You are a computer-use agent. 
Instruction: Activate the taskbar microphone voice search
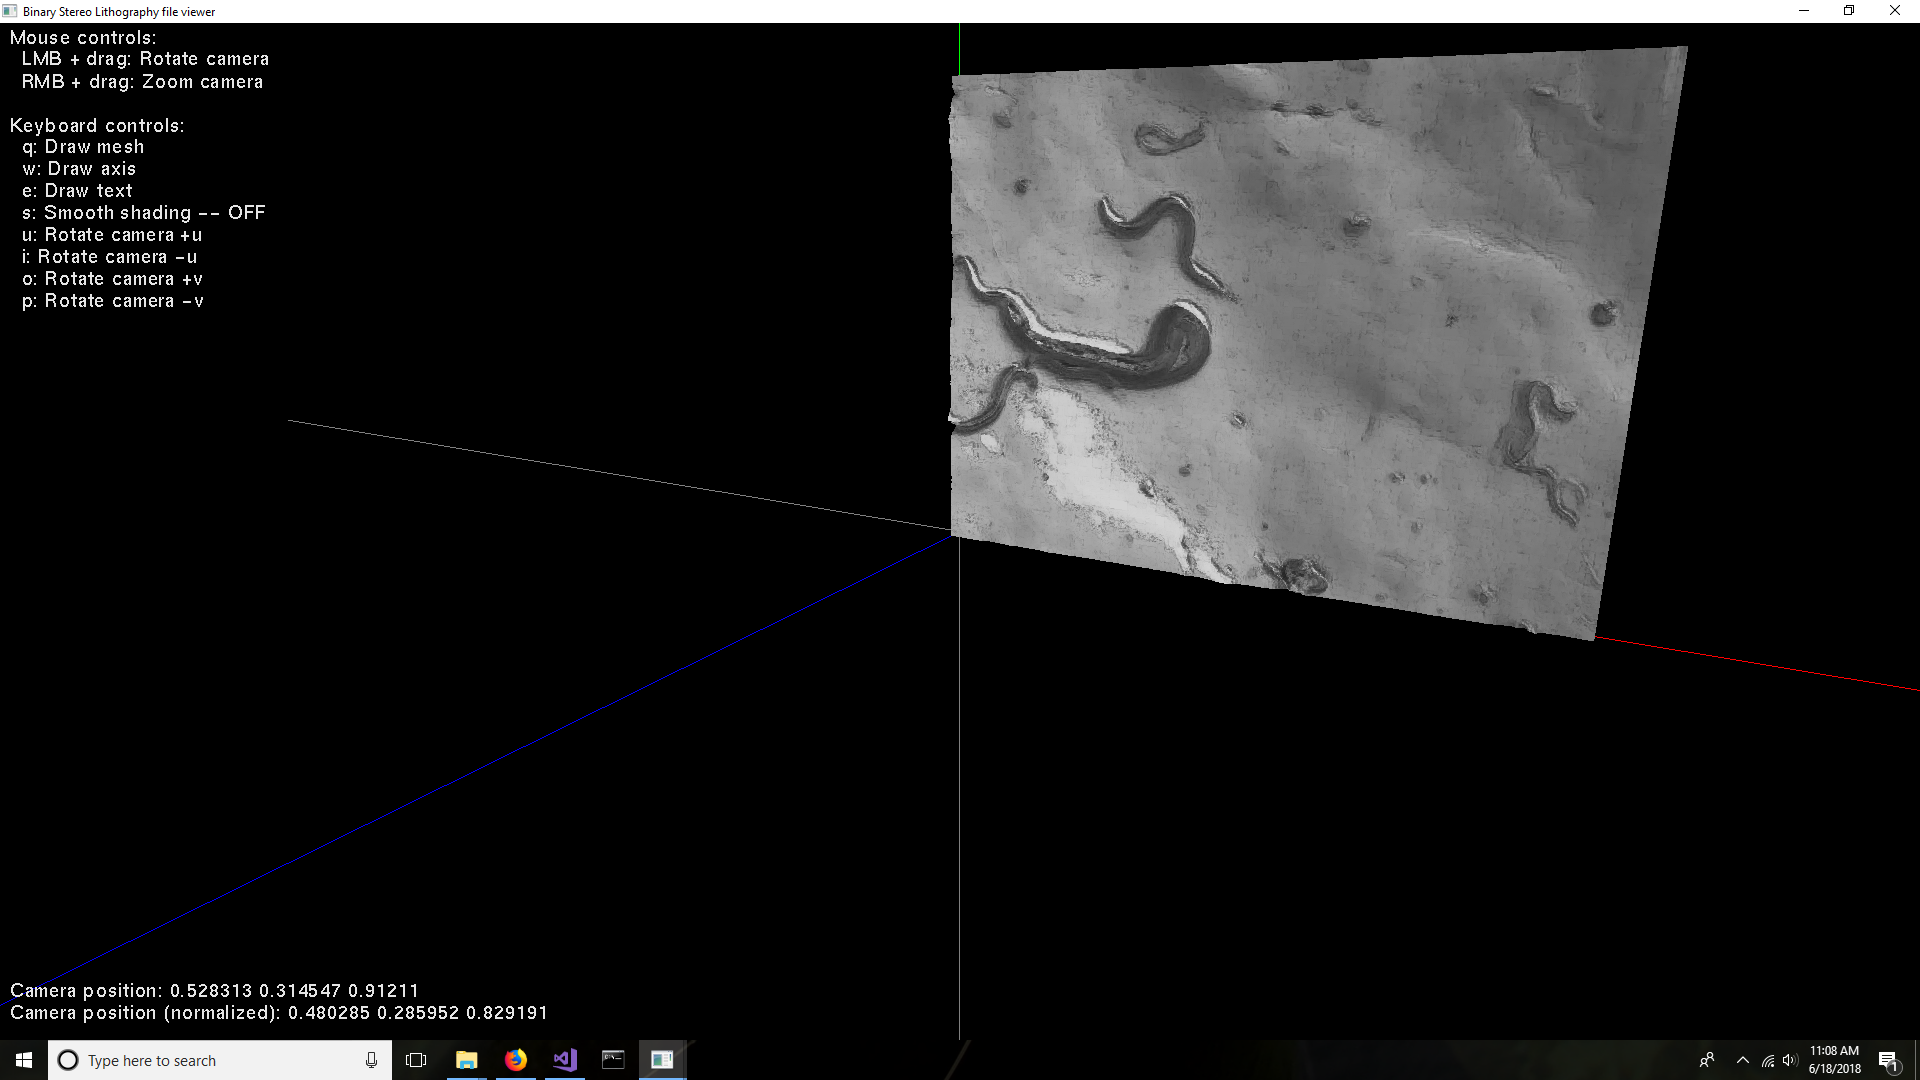pyautogui.click(x=371, y=1060)
